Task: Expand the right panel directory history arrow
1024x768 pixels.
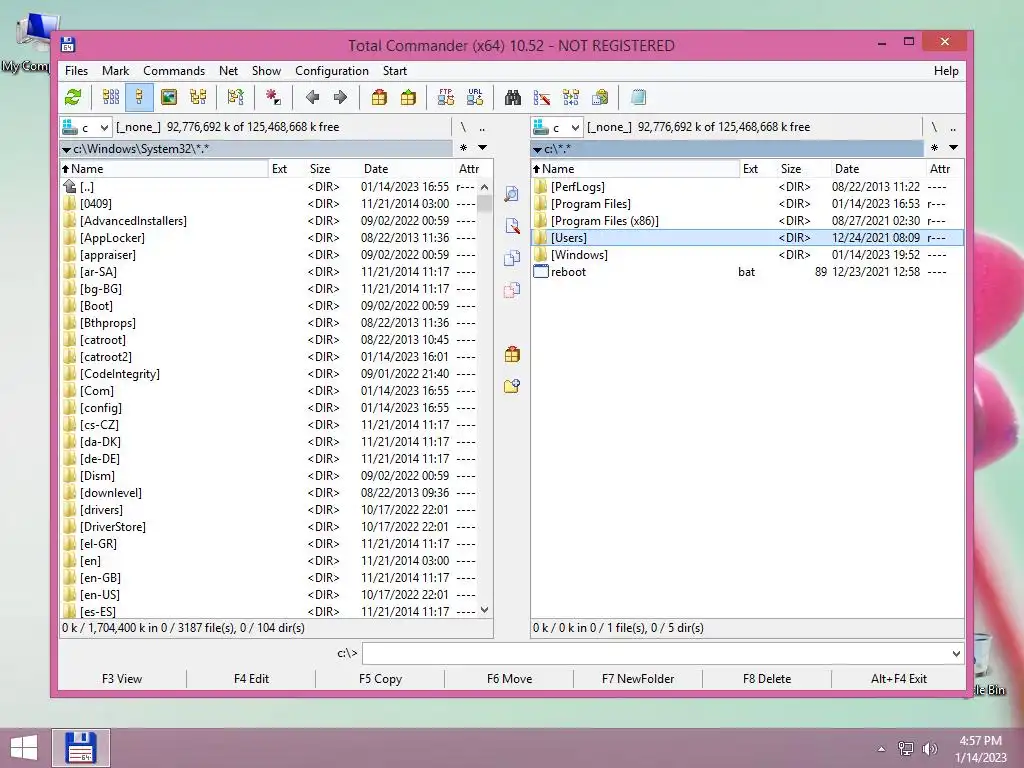Action: (x=953, y=148)
